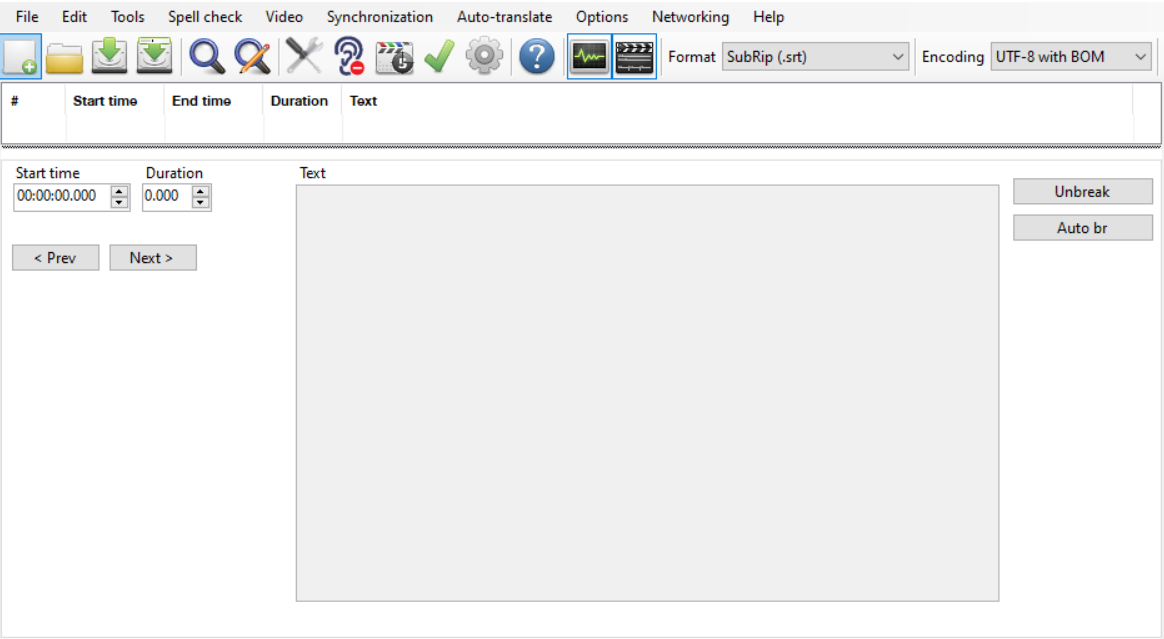Open the Edit menu
The image size is (1164, 639).
(x=74, y=16)
